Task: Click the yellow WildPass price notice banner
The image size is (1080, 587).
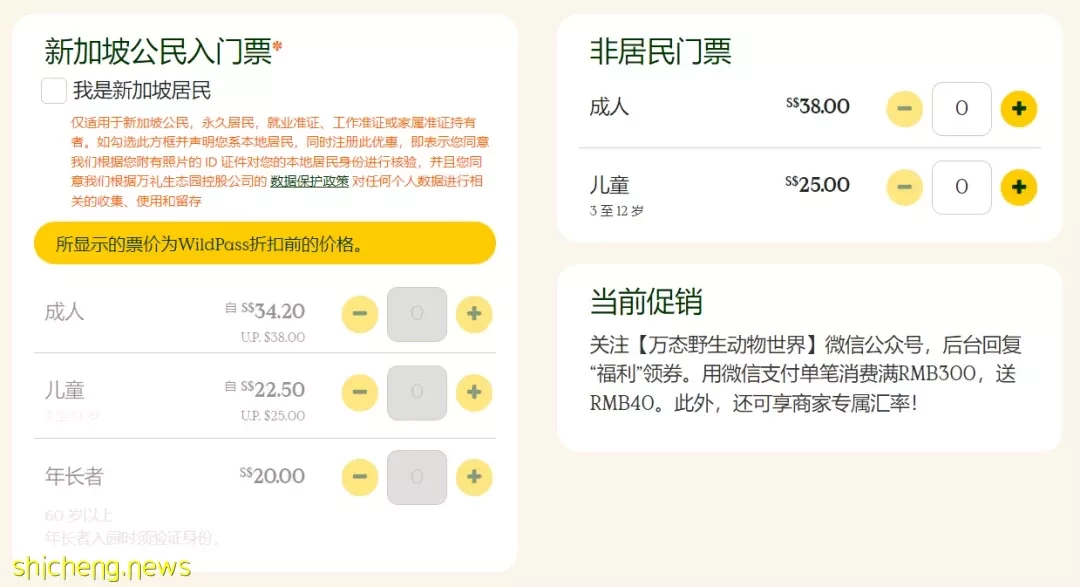Action: point(264,243)
